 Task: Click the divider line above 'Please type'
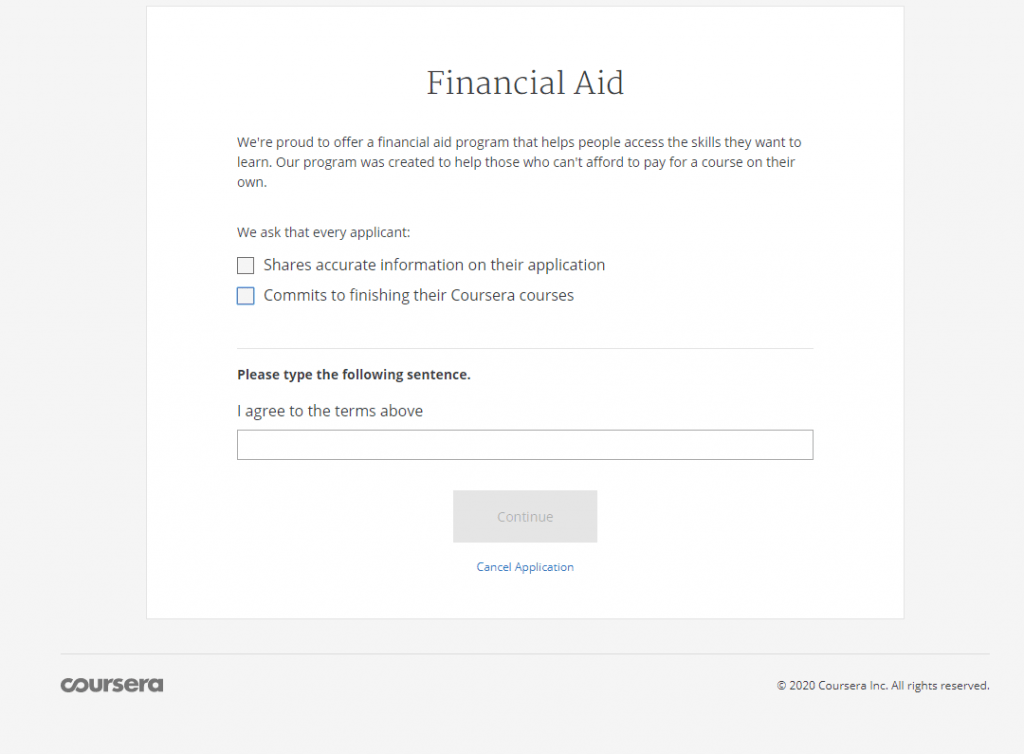(525, 349)
